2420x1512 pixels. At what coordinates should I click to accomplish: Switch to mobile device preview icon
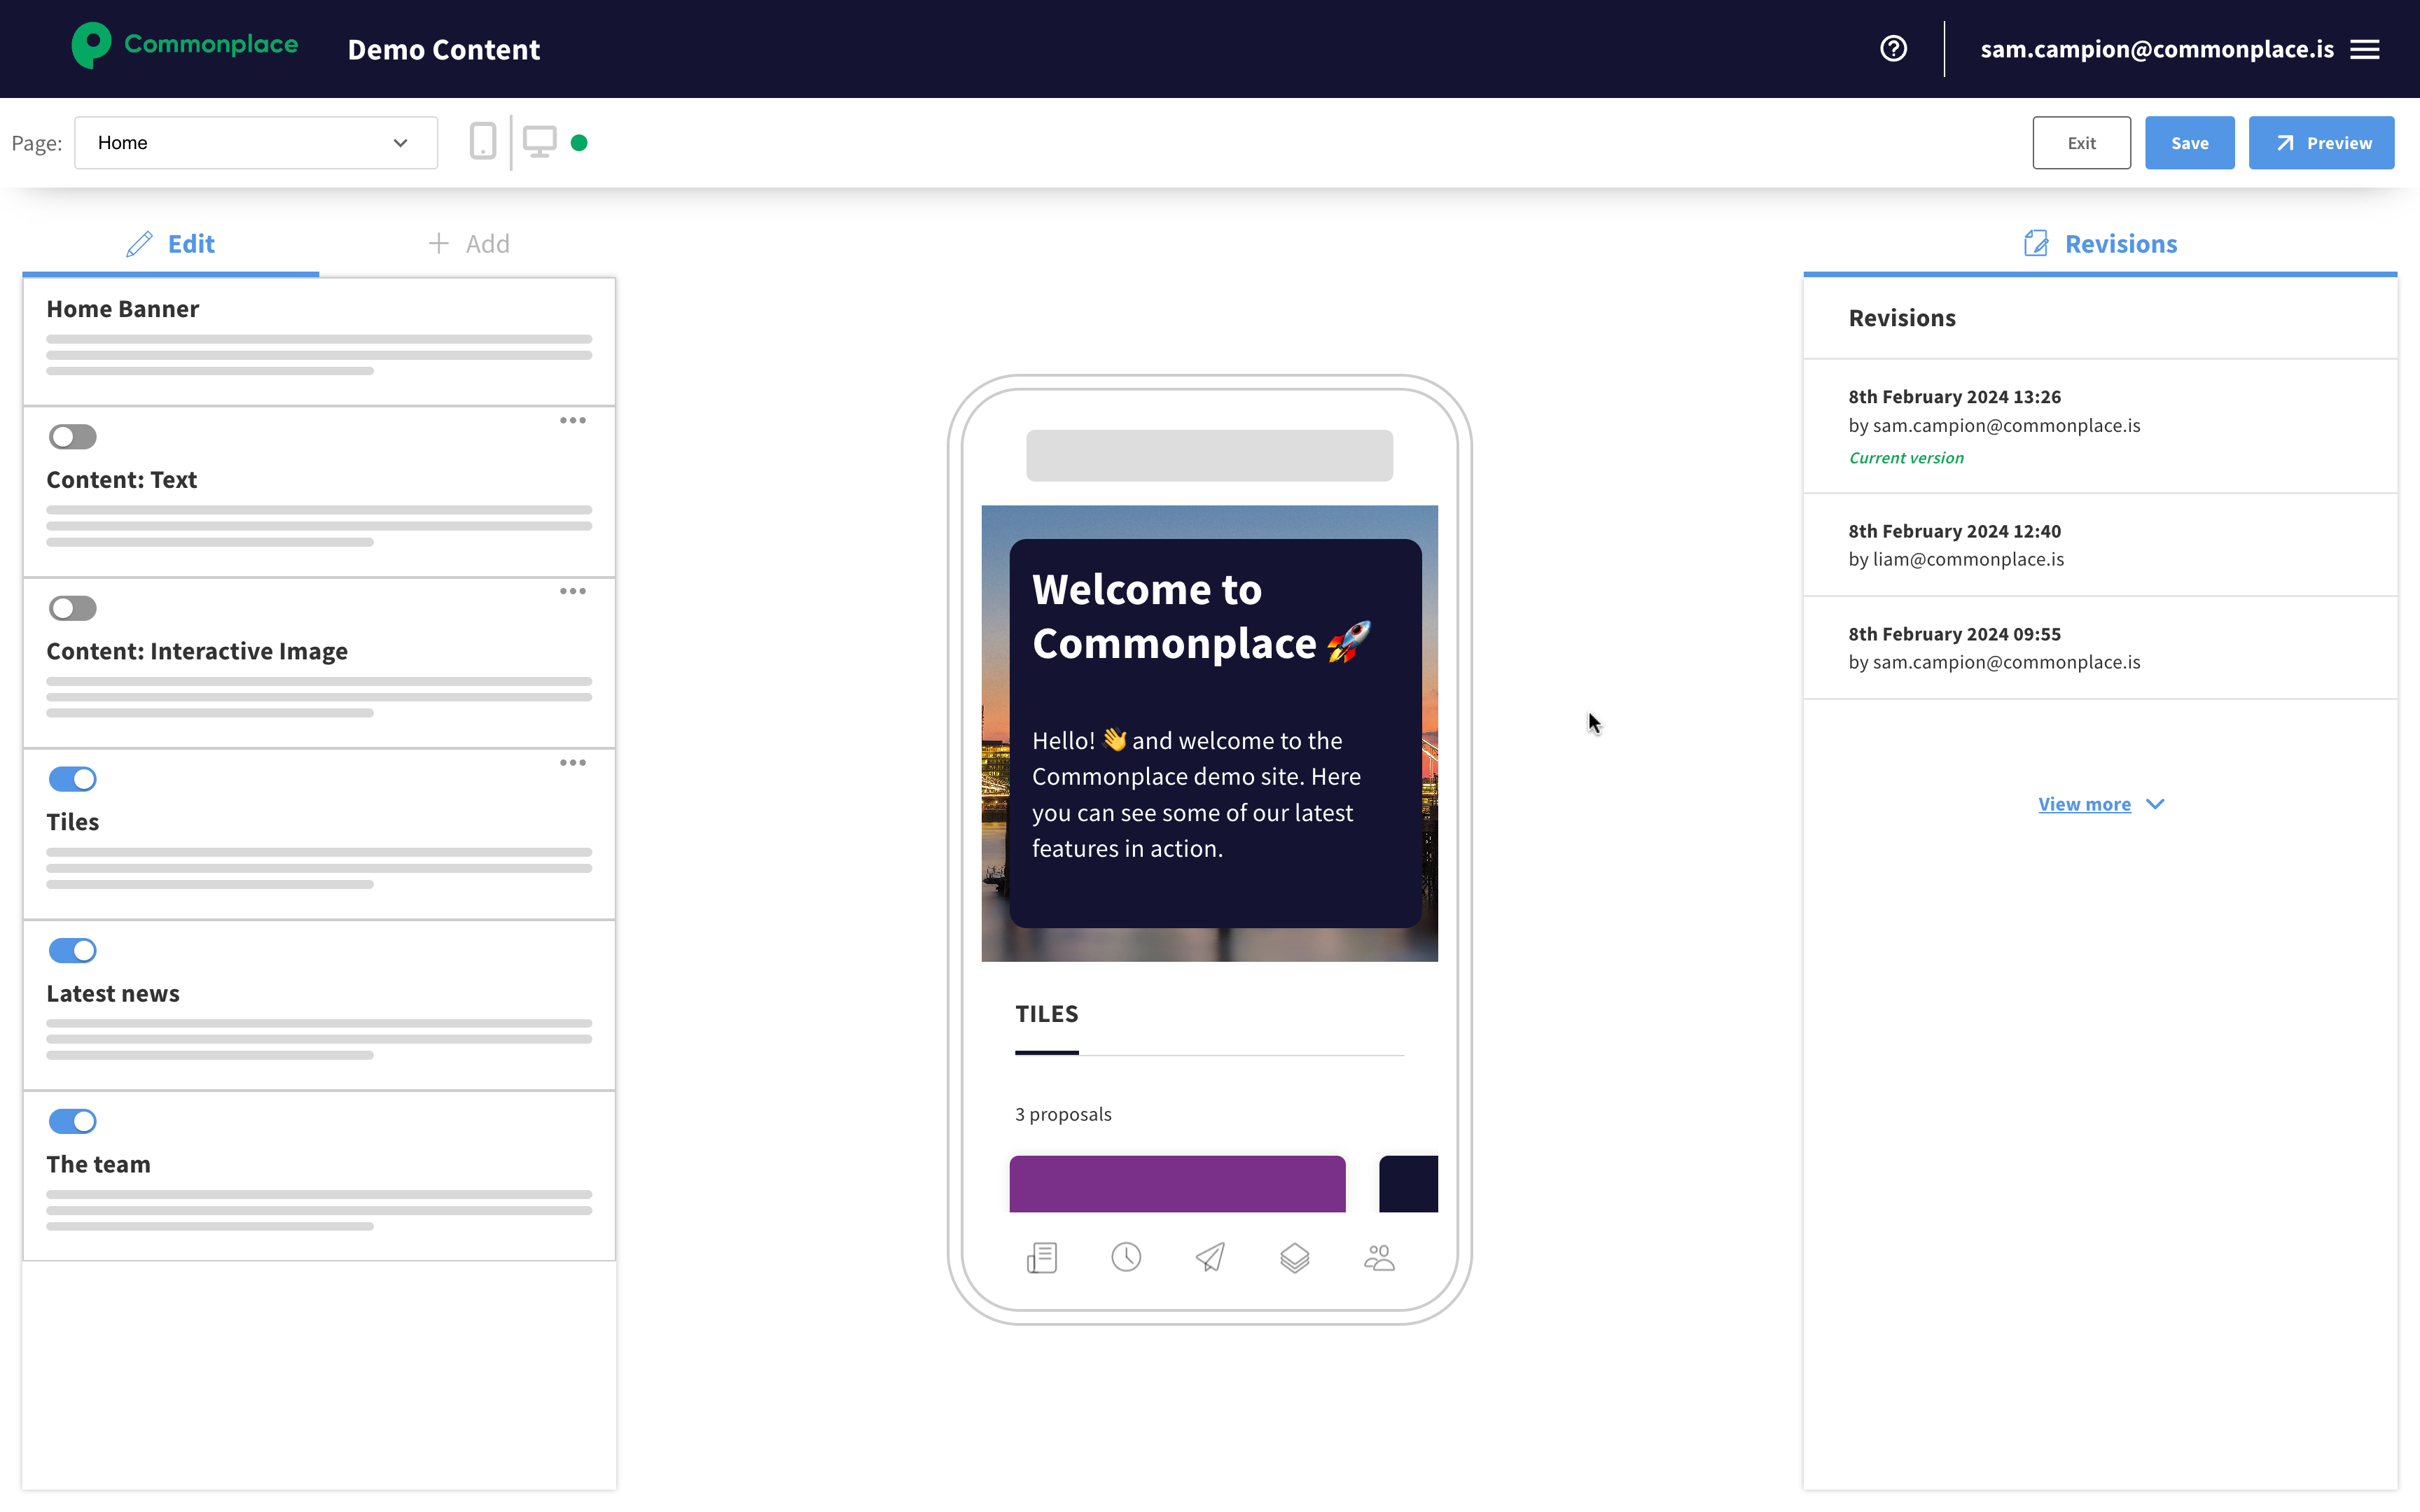[x=482, y=142]
